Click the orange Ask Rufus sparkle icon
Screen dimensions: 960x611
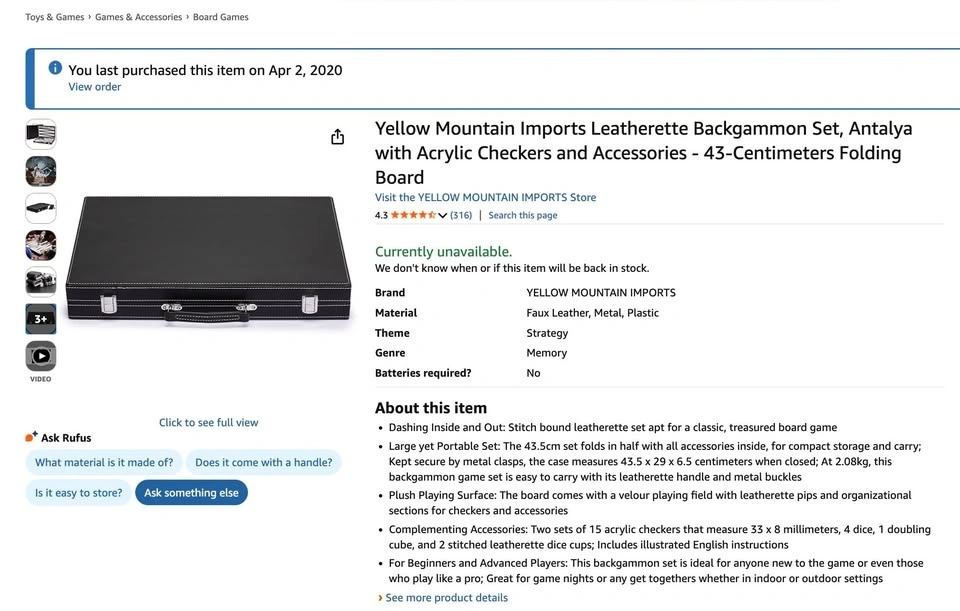tap(31, 437)
